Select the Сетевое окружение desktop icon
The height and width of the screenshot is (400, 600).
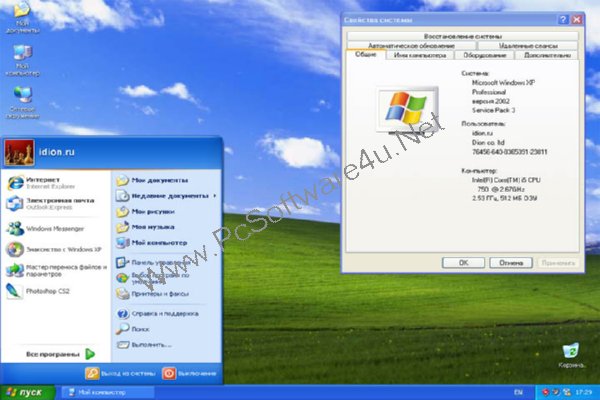tap(22, 103)
